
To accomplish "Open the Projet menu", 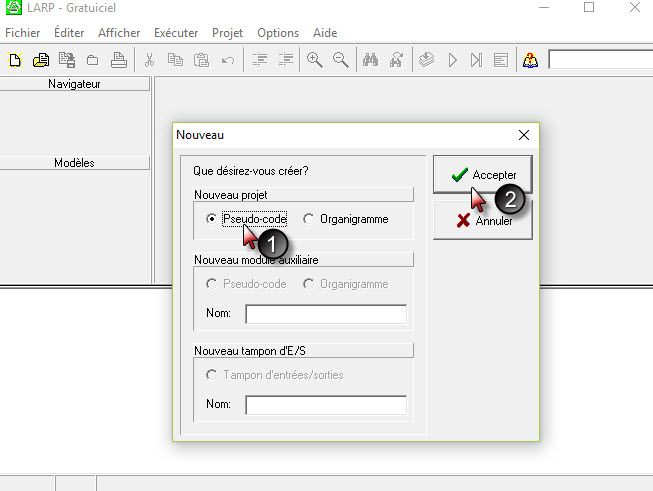I will (227, 33).
